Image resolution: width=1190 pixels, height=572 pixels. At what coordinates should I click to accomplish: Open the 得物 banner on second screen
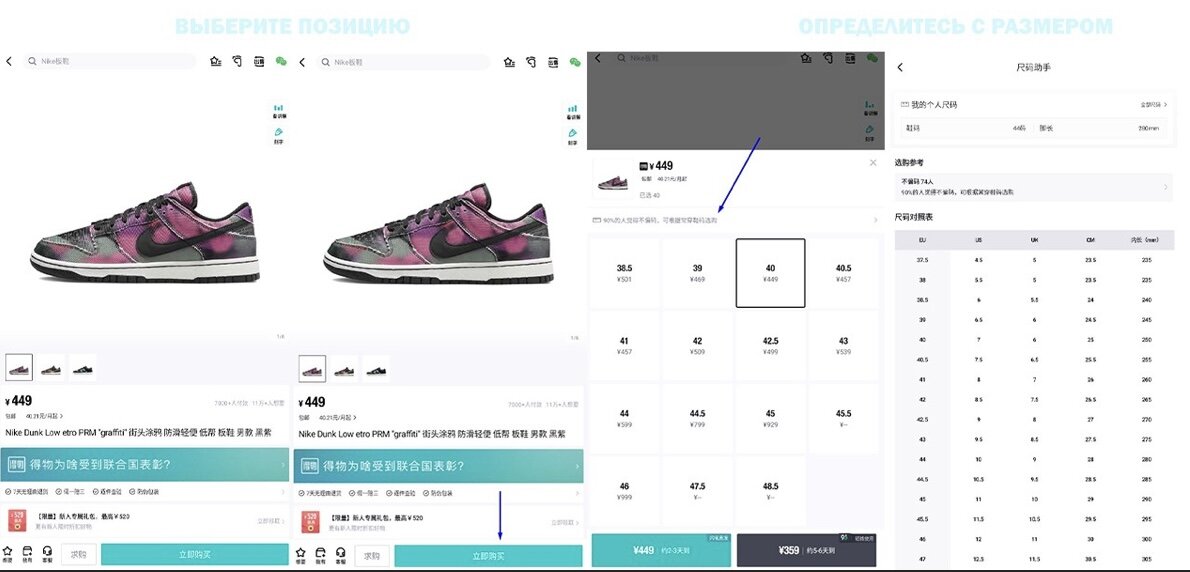click(x=439, y=466)
